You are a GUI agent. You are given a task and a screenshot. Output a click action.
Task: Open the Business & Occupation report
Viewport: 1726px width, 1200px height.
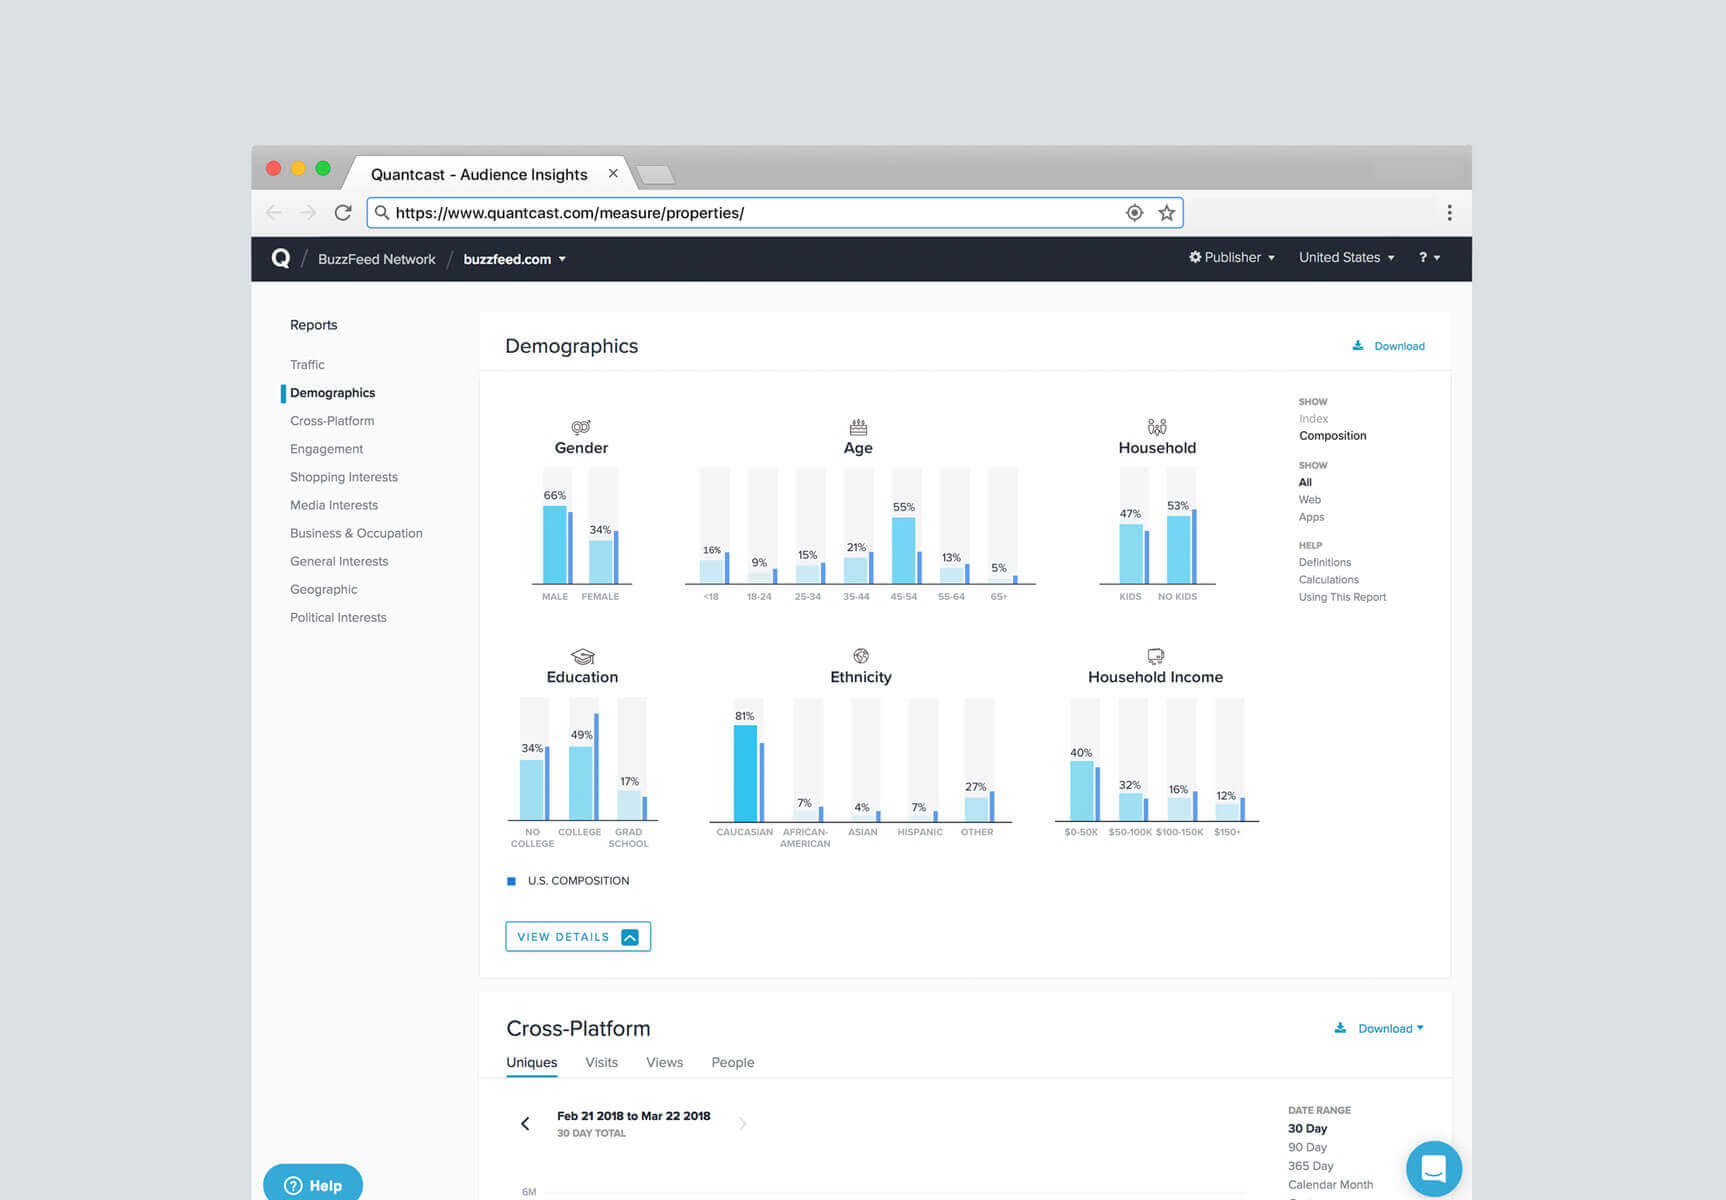tap(356, 533)
